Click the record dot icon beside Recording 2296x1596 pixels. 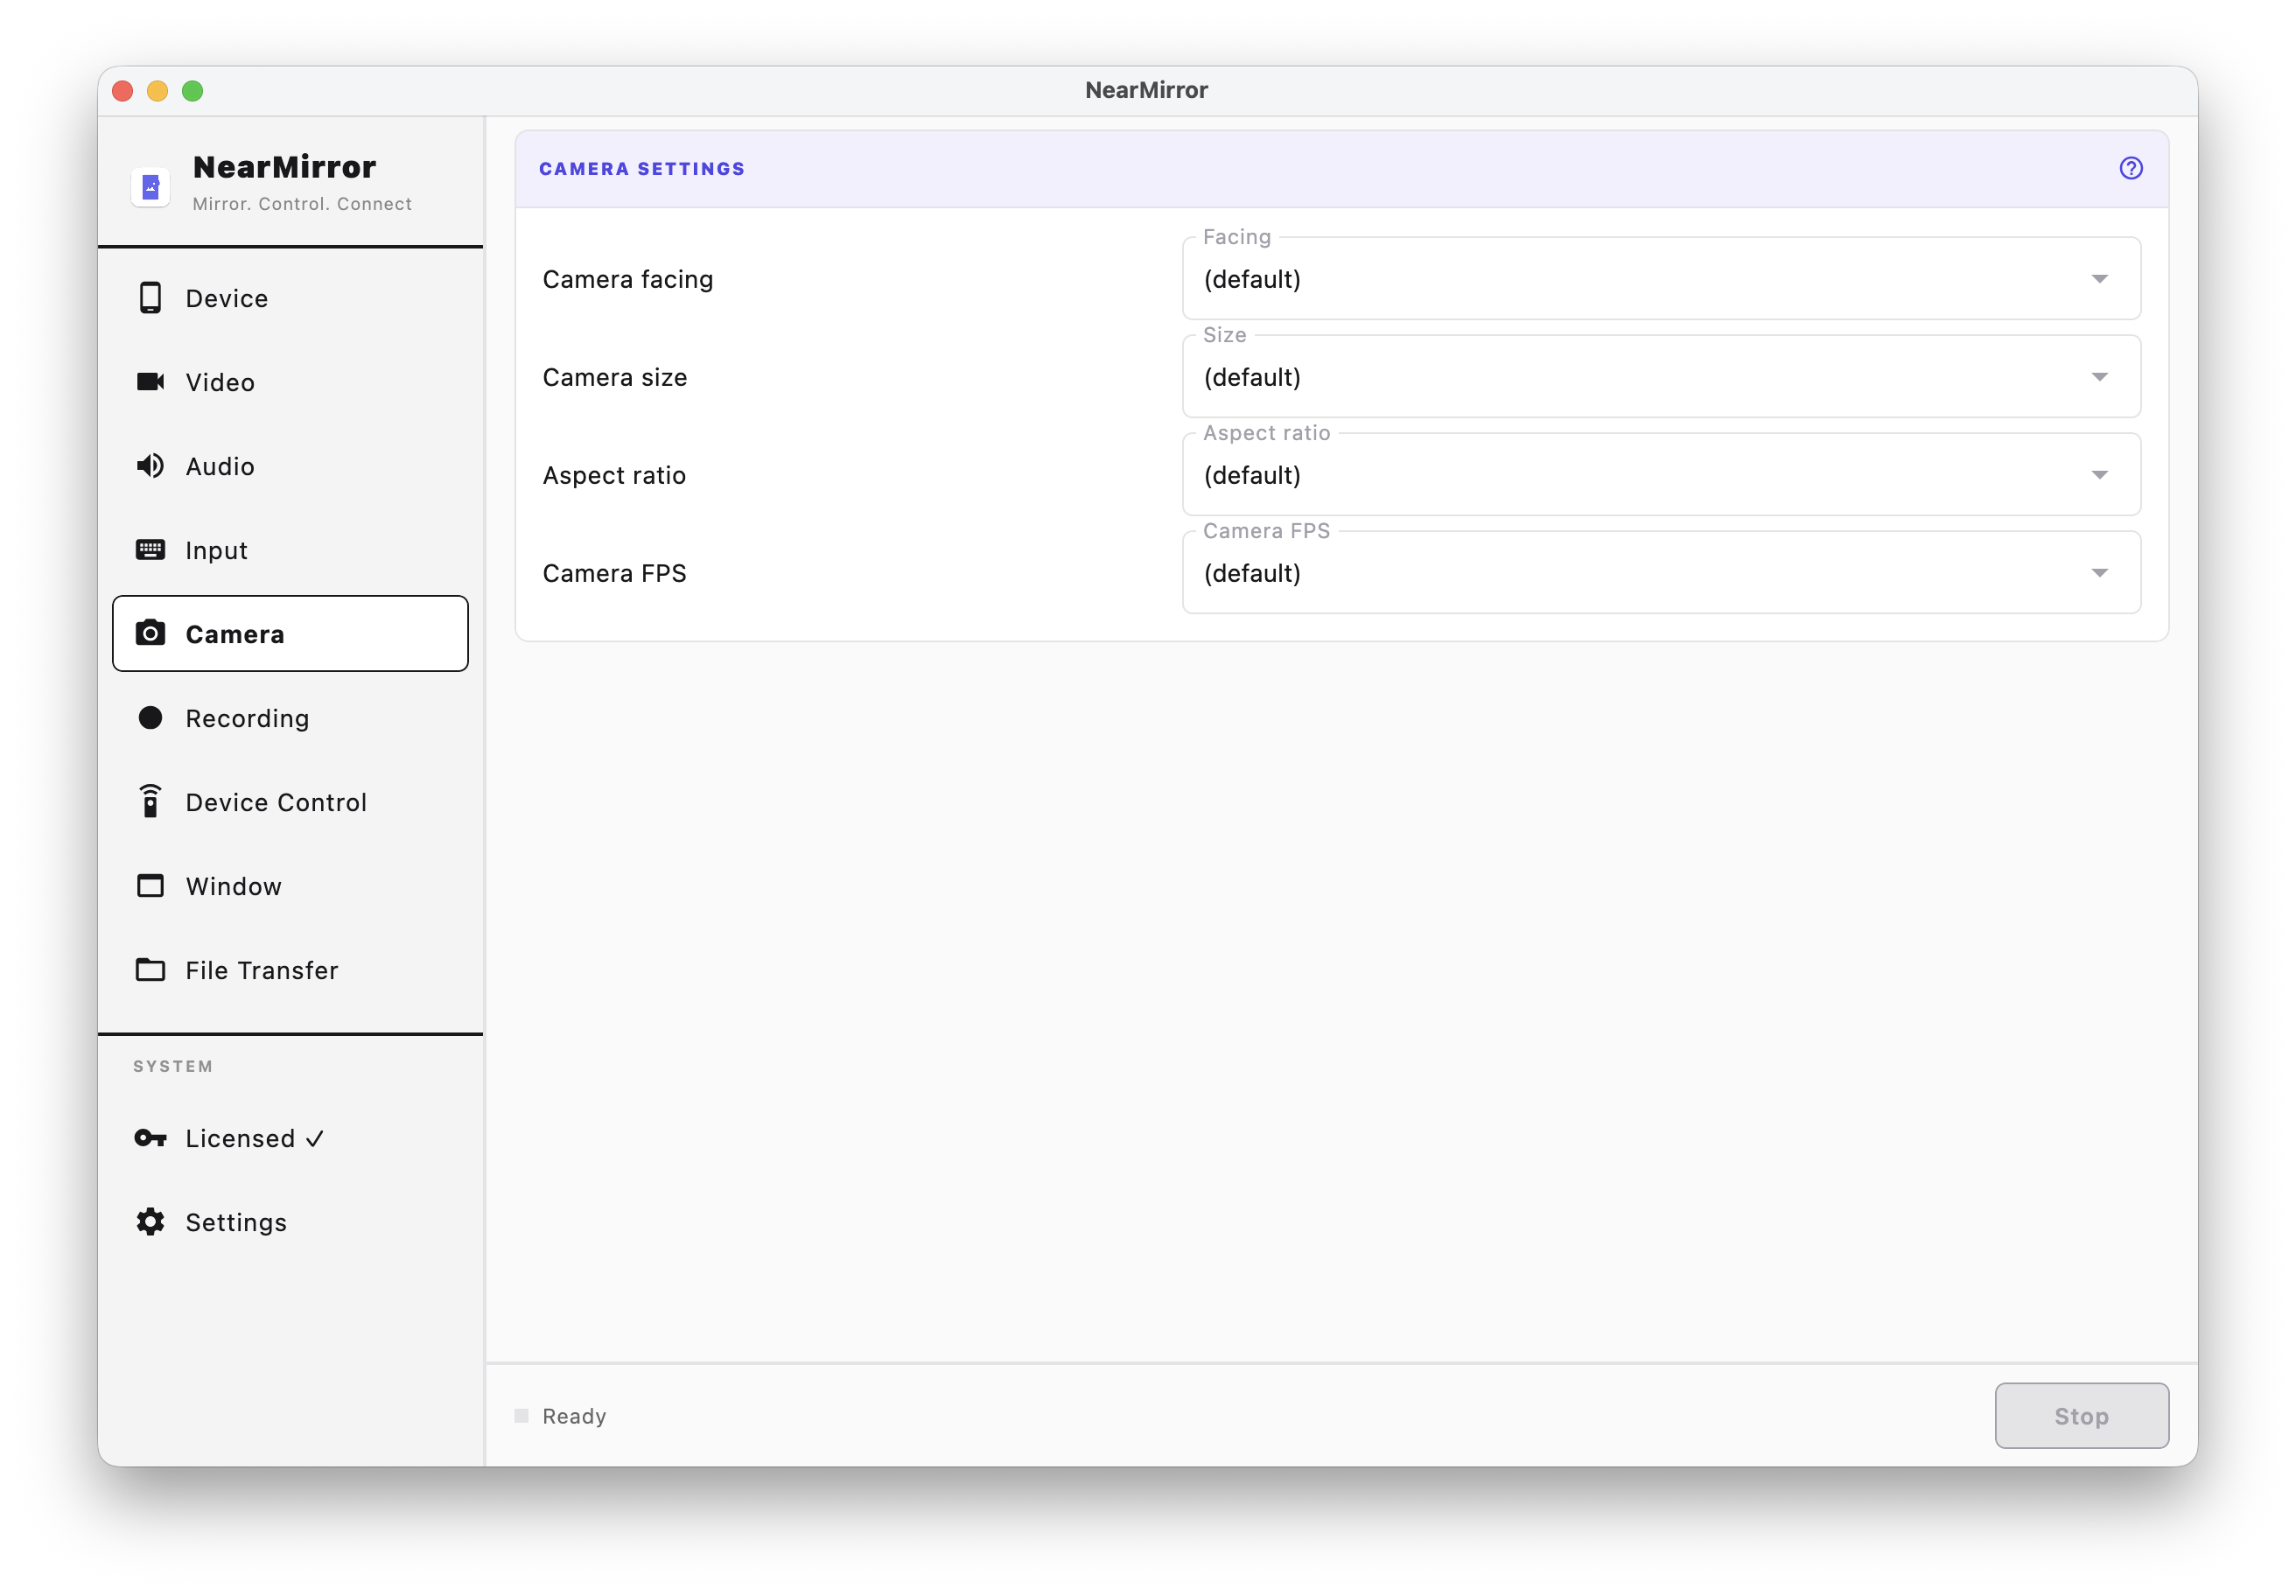150,718
